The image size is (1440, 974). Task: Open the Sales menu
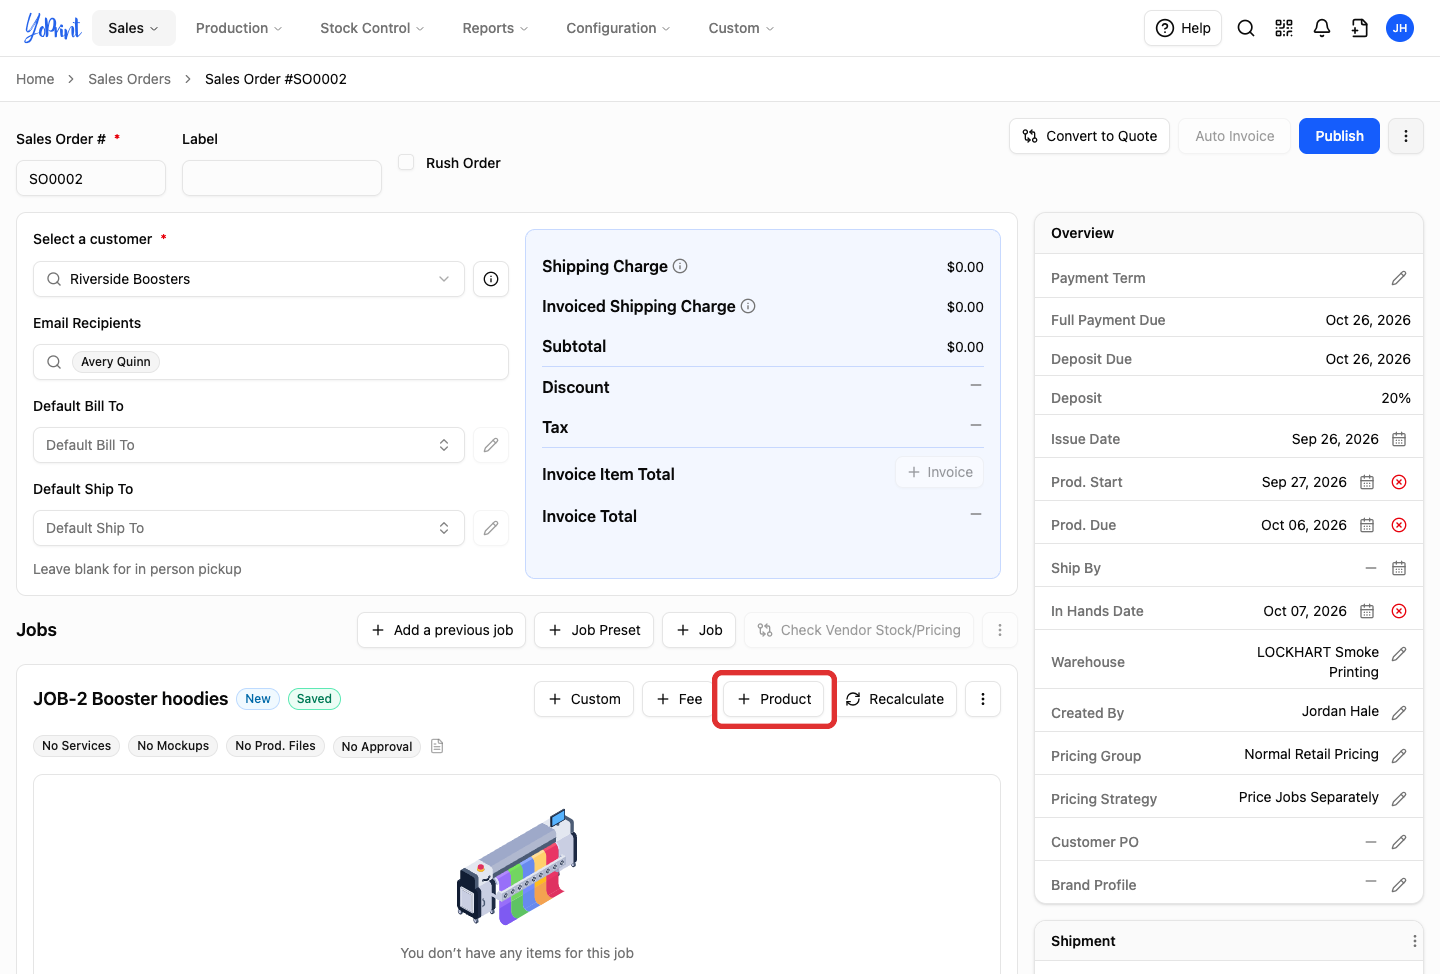[134, 28]
